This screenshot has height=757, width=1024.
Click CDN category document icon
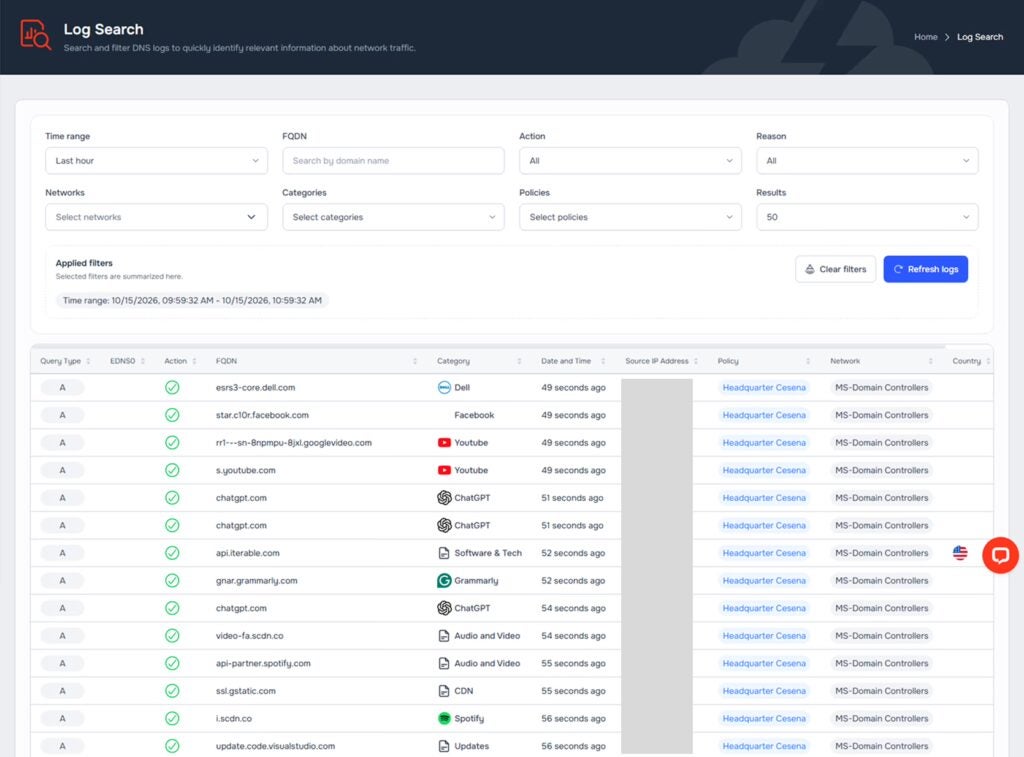(x=444, y=691)
